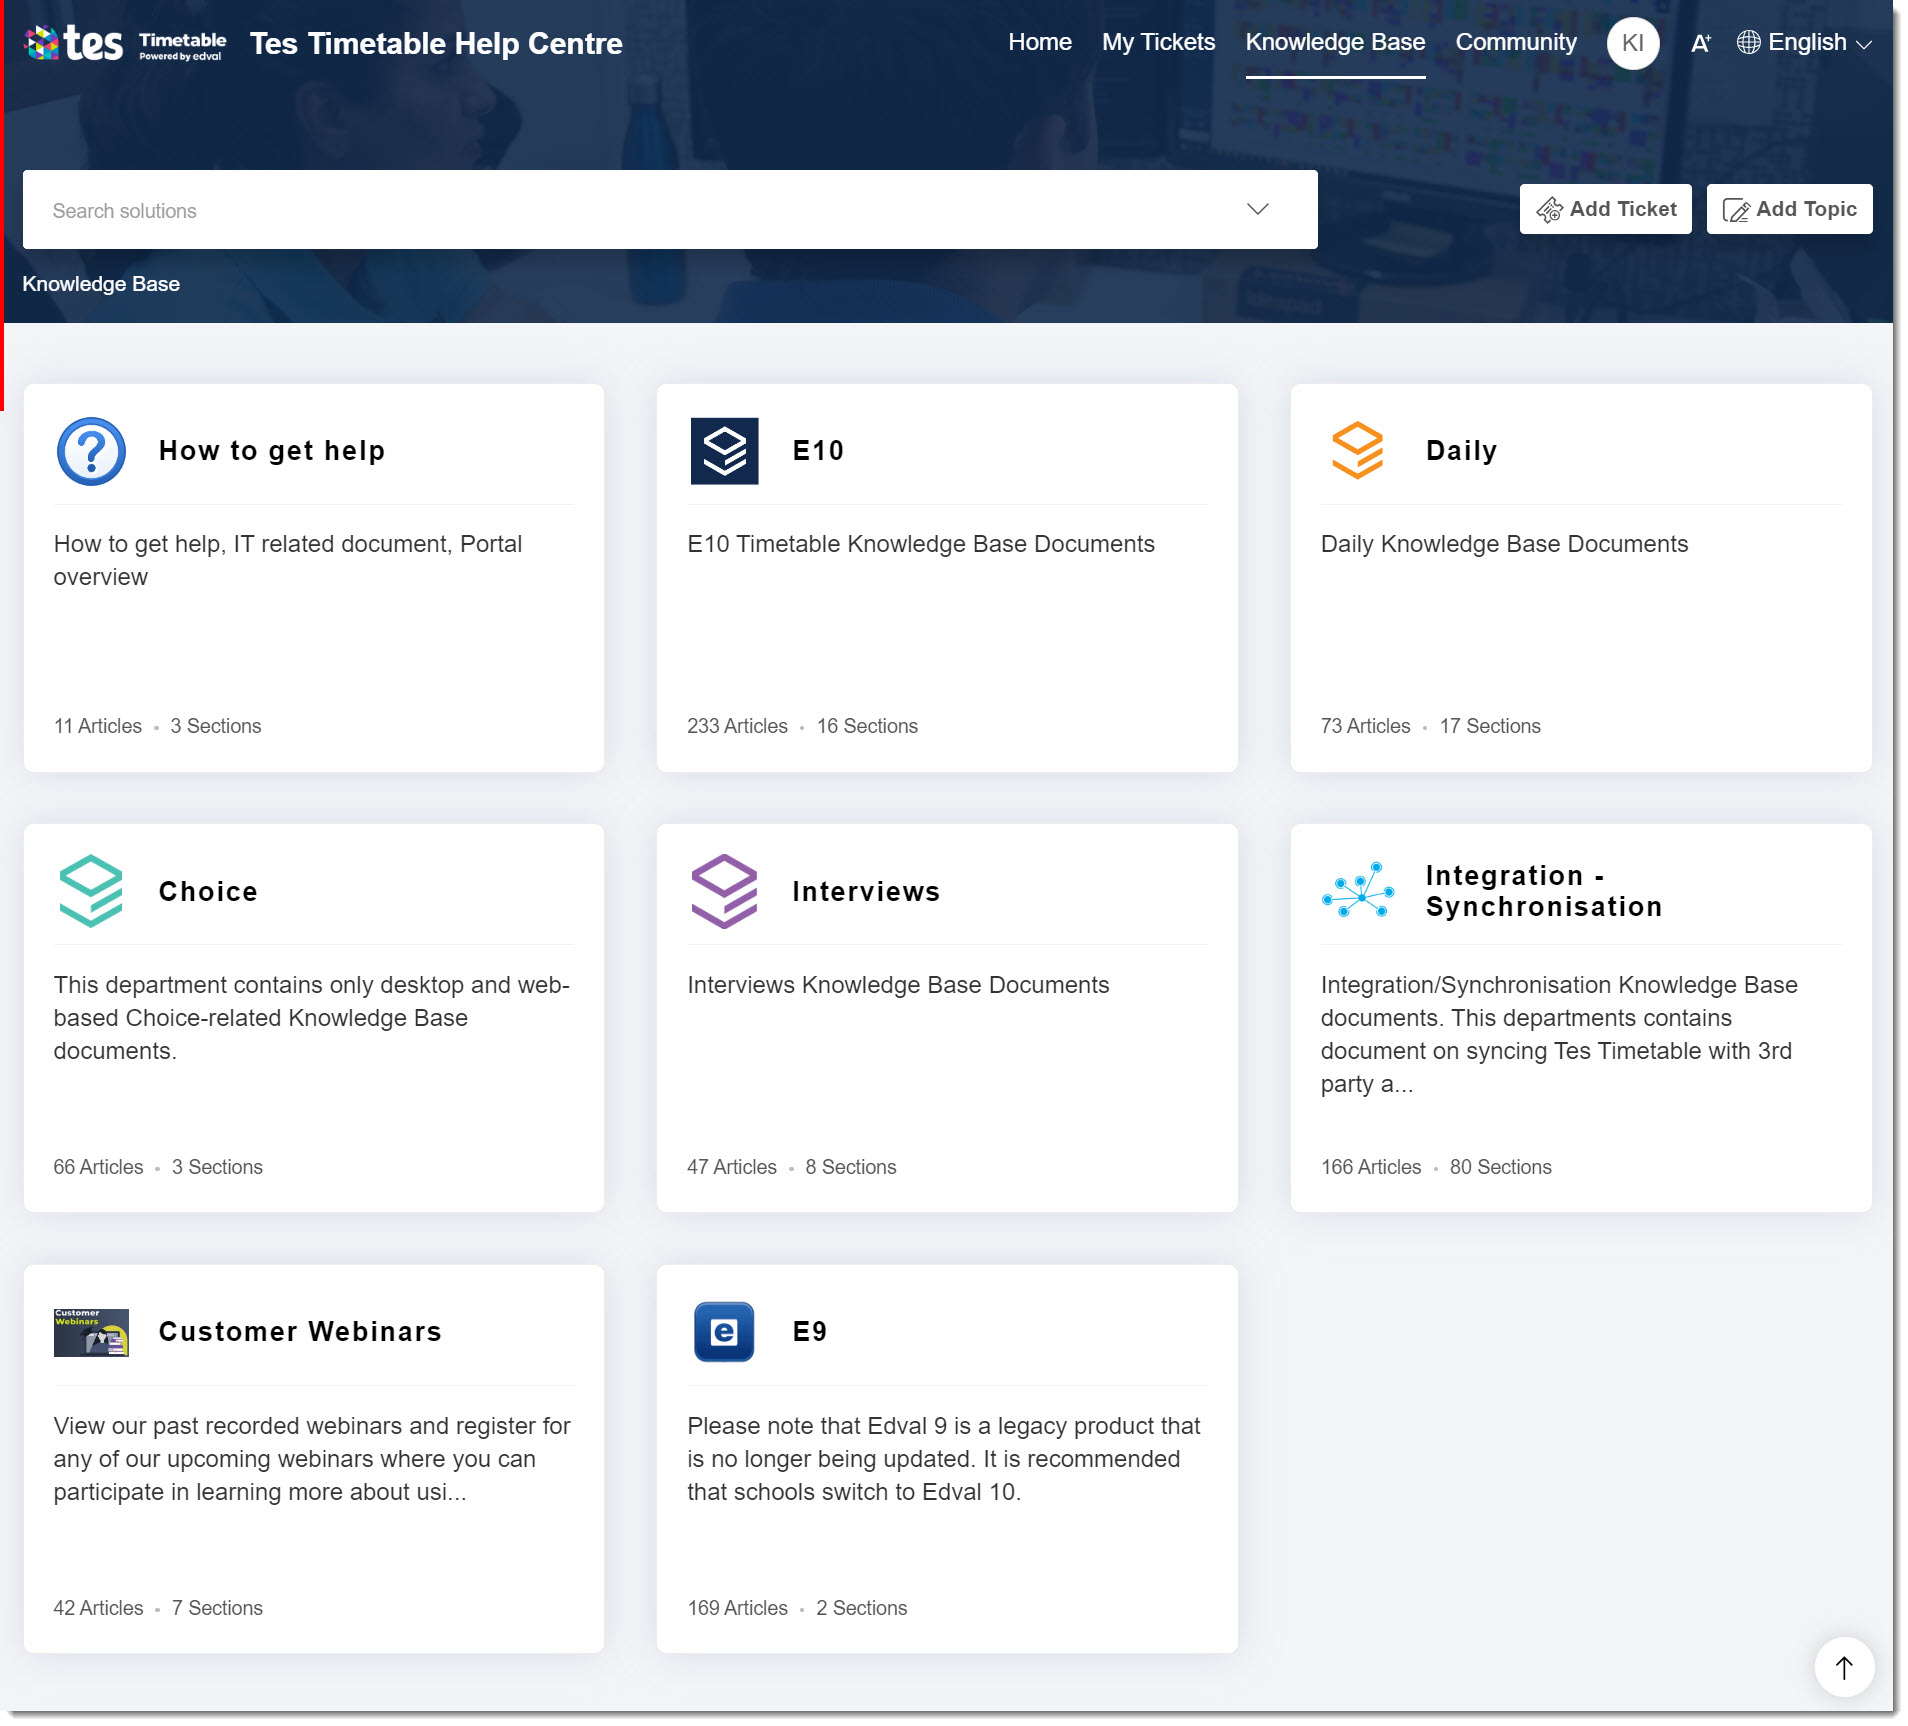Image resolution: width=1908 pixels, height=1726 pixels.
Task: Open the Interviews category title
Action: pos(866,891)
